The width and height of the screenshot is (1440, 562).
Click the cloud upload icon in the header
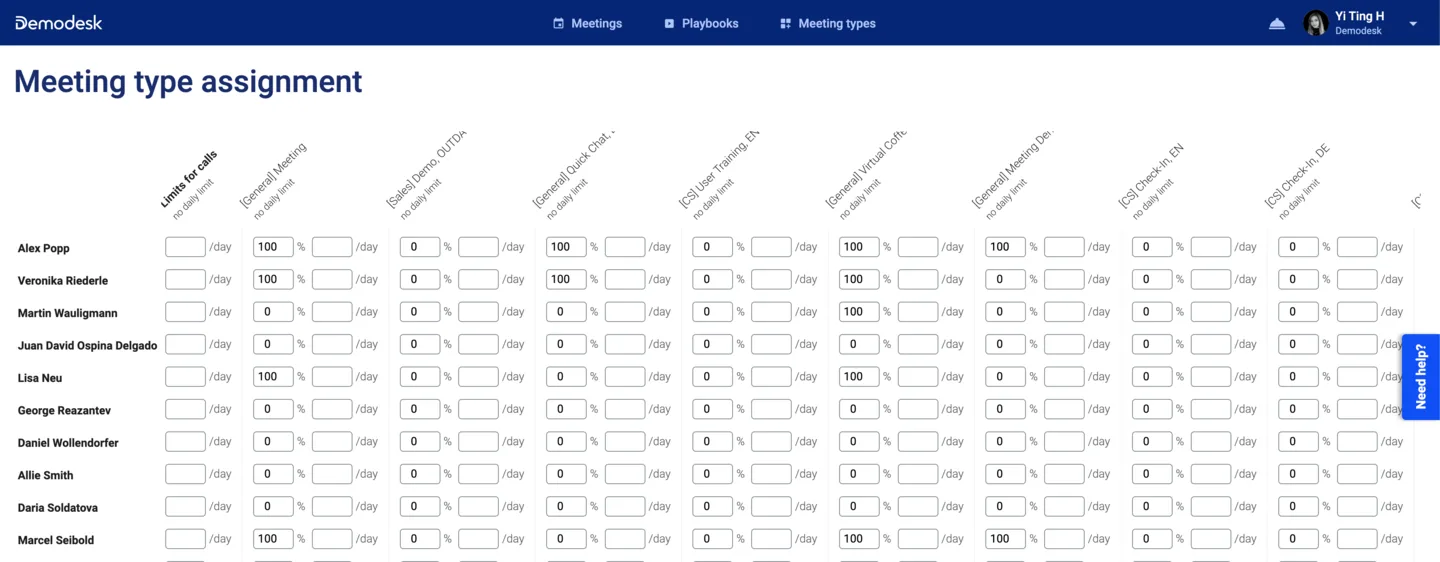[x=1277, y=23]
